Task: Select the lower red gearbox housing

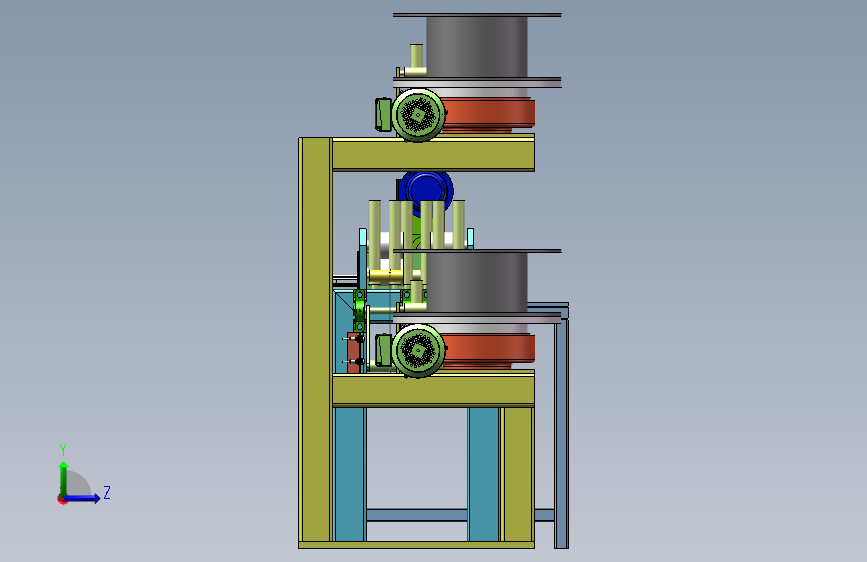Action: tap(489, 351)
